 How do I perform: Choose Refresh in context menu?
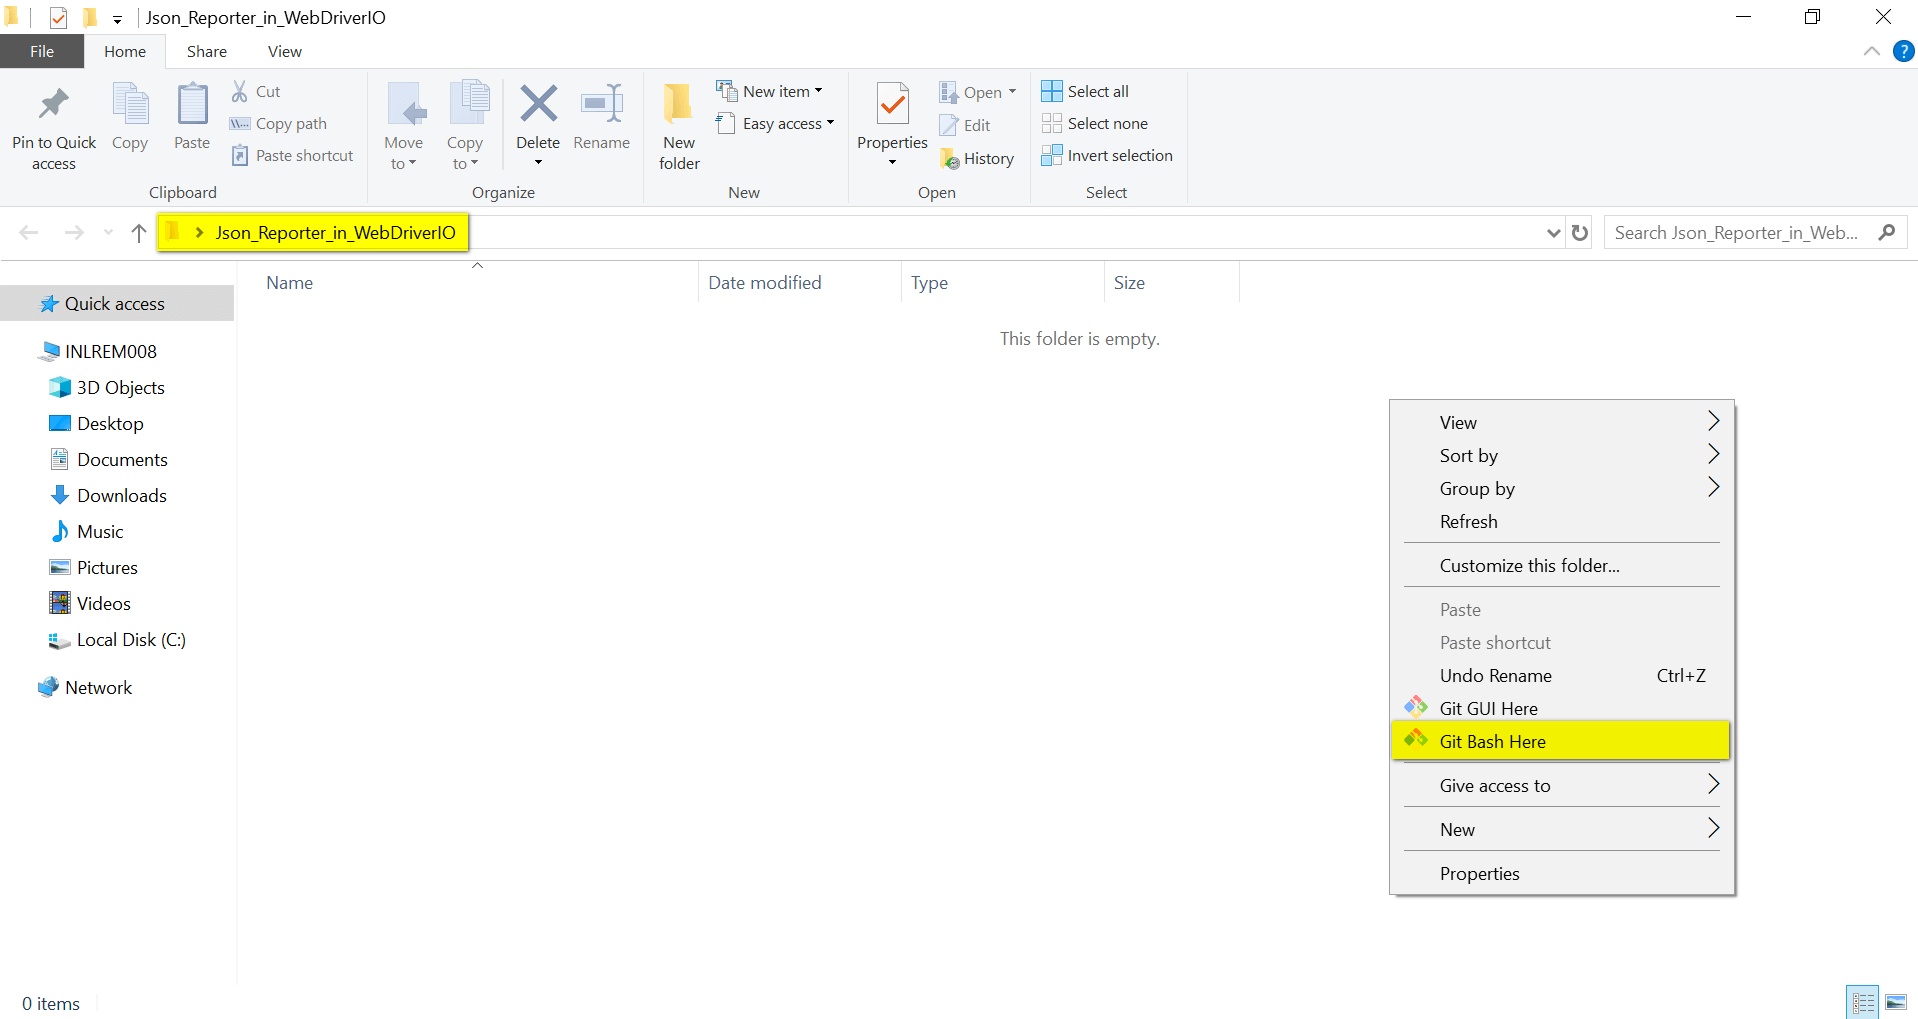[x=1561, y=522]
